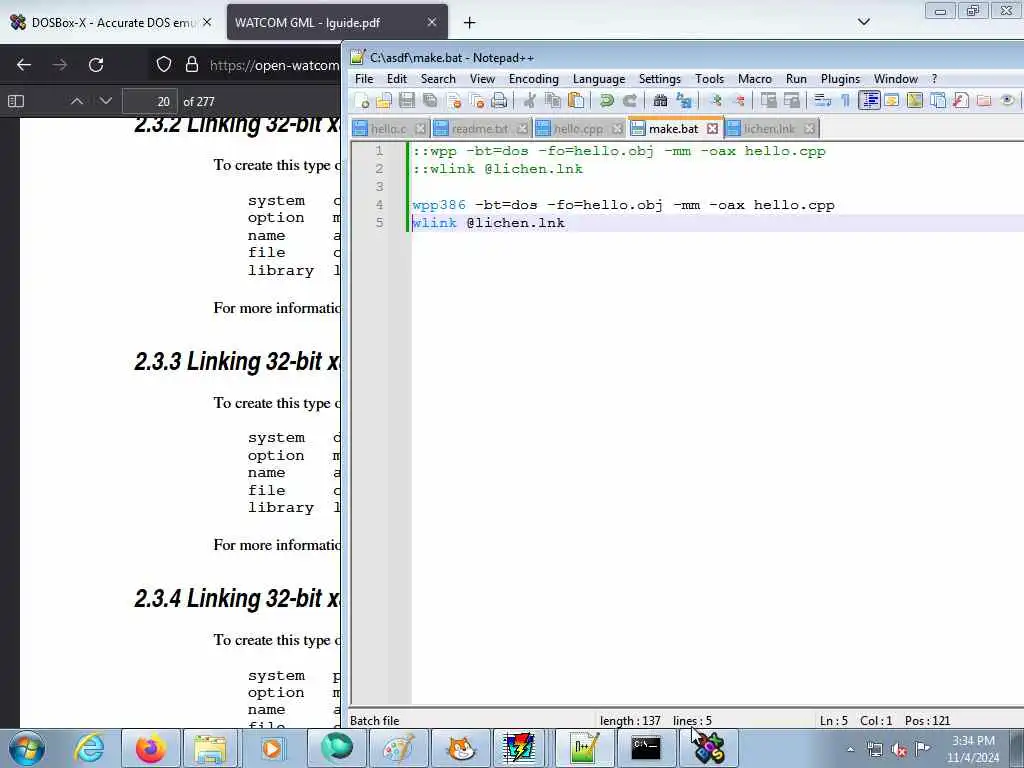Click the Print toolbar icon
The height and width of the screenshot is (768, 1024).
pyautogui.click(x=499, y=101)
